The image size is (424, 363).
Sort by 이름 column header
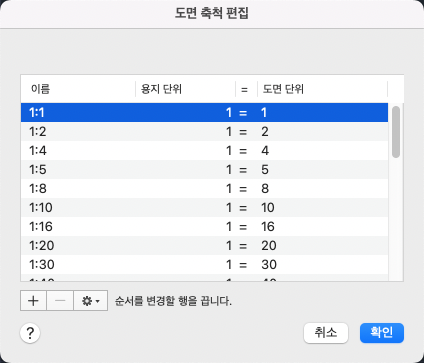tap(78, 89)
